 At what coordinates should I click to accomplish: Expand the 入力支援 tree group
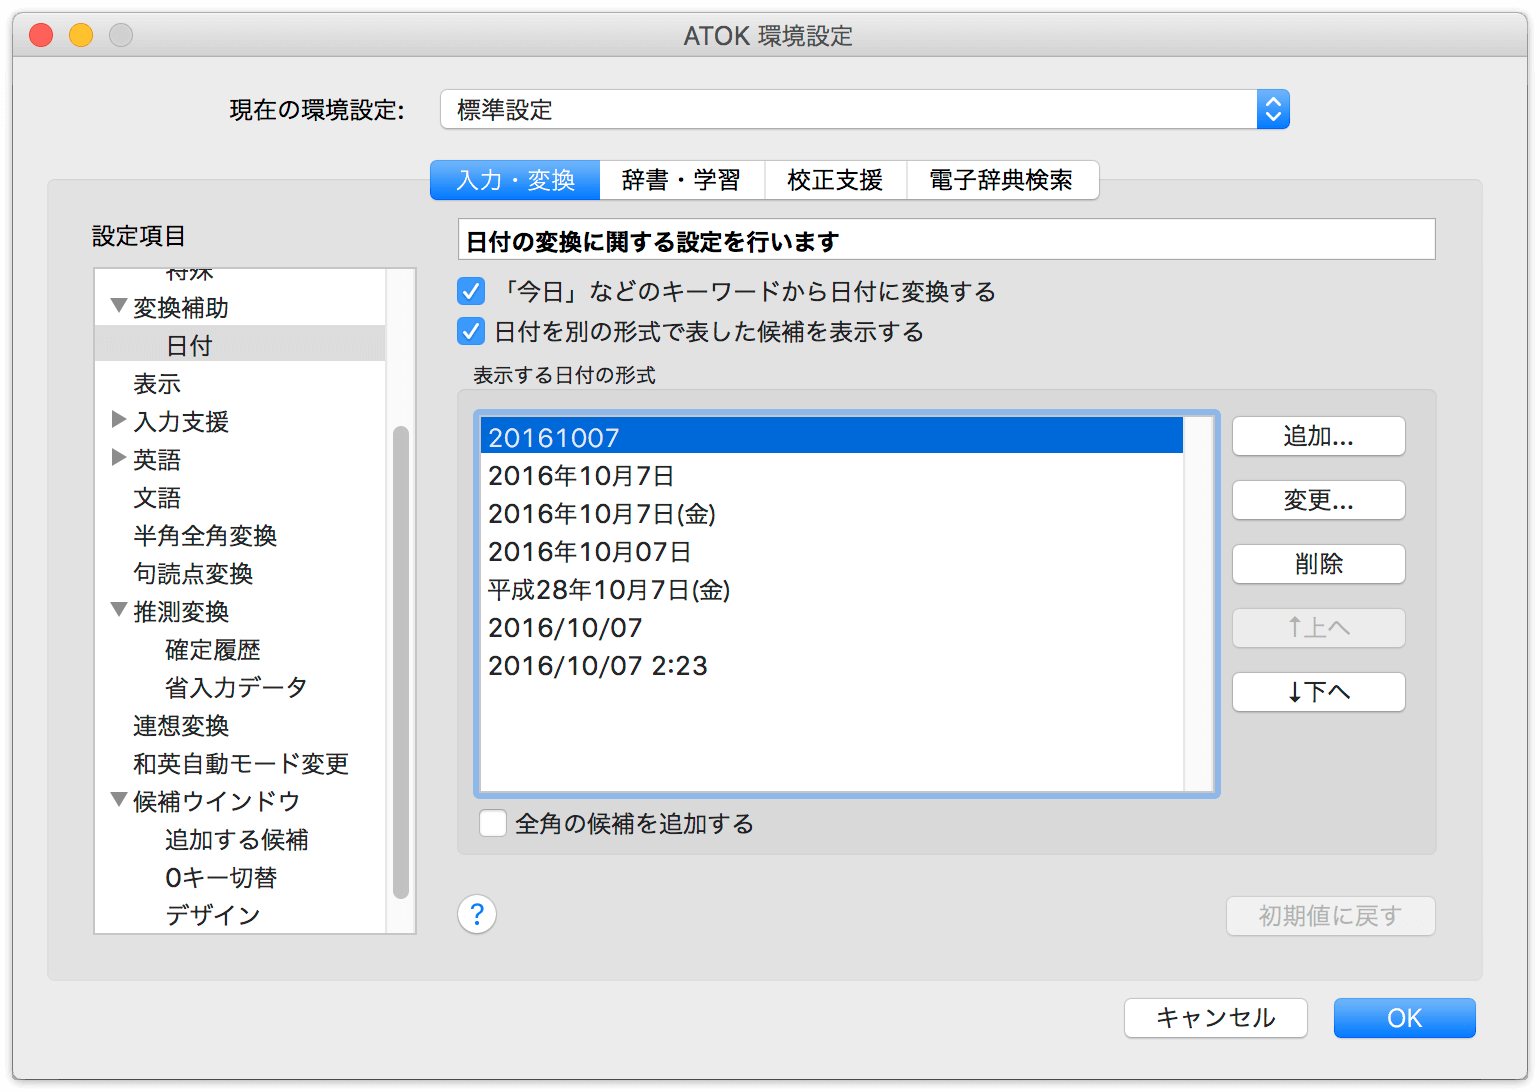[119, 420]
